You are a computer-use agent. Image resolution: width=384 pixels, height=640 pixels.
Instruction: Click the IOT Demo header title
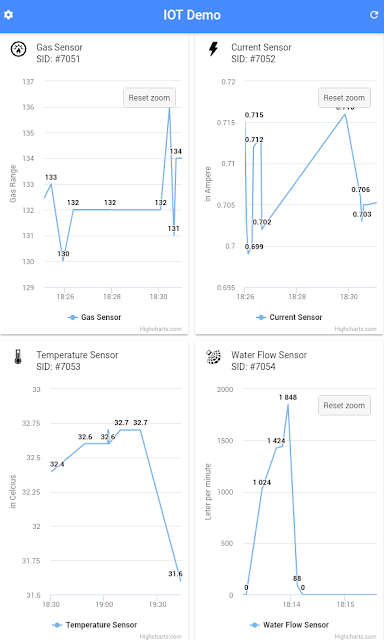click(192, 15)
